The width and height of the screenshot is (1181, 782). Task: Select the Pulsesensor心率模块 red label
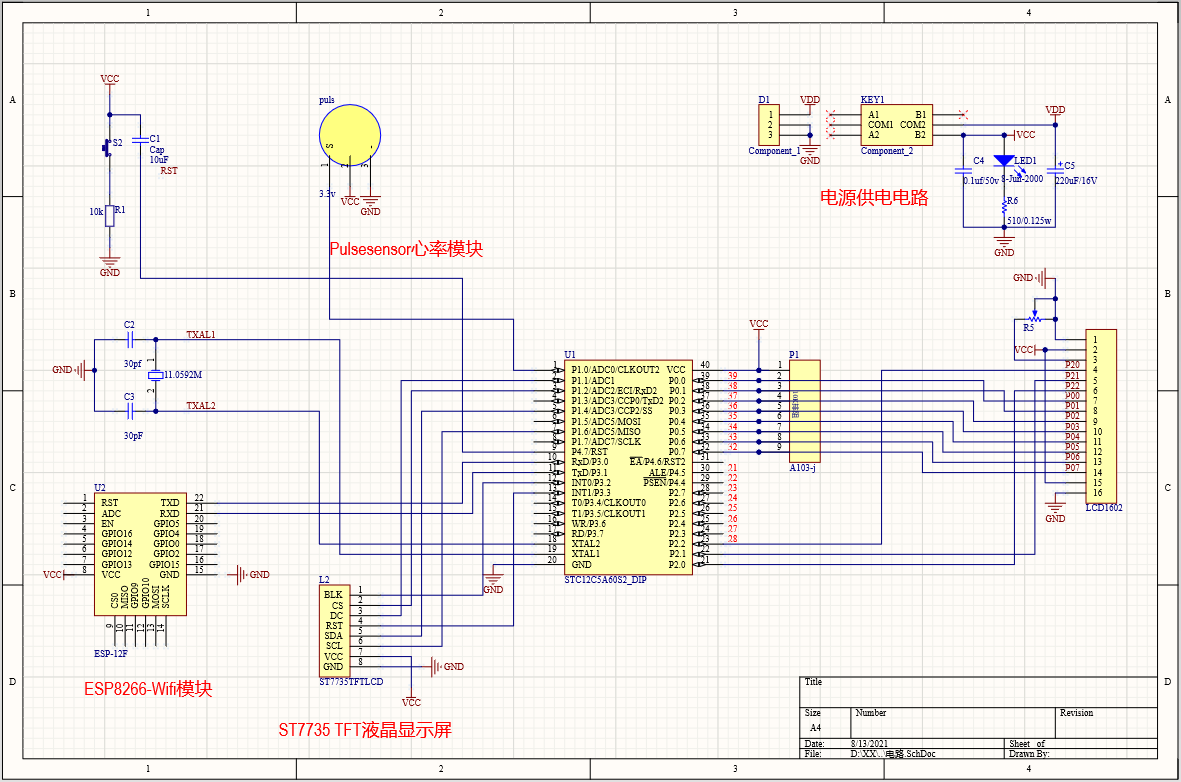point(406,249)
